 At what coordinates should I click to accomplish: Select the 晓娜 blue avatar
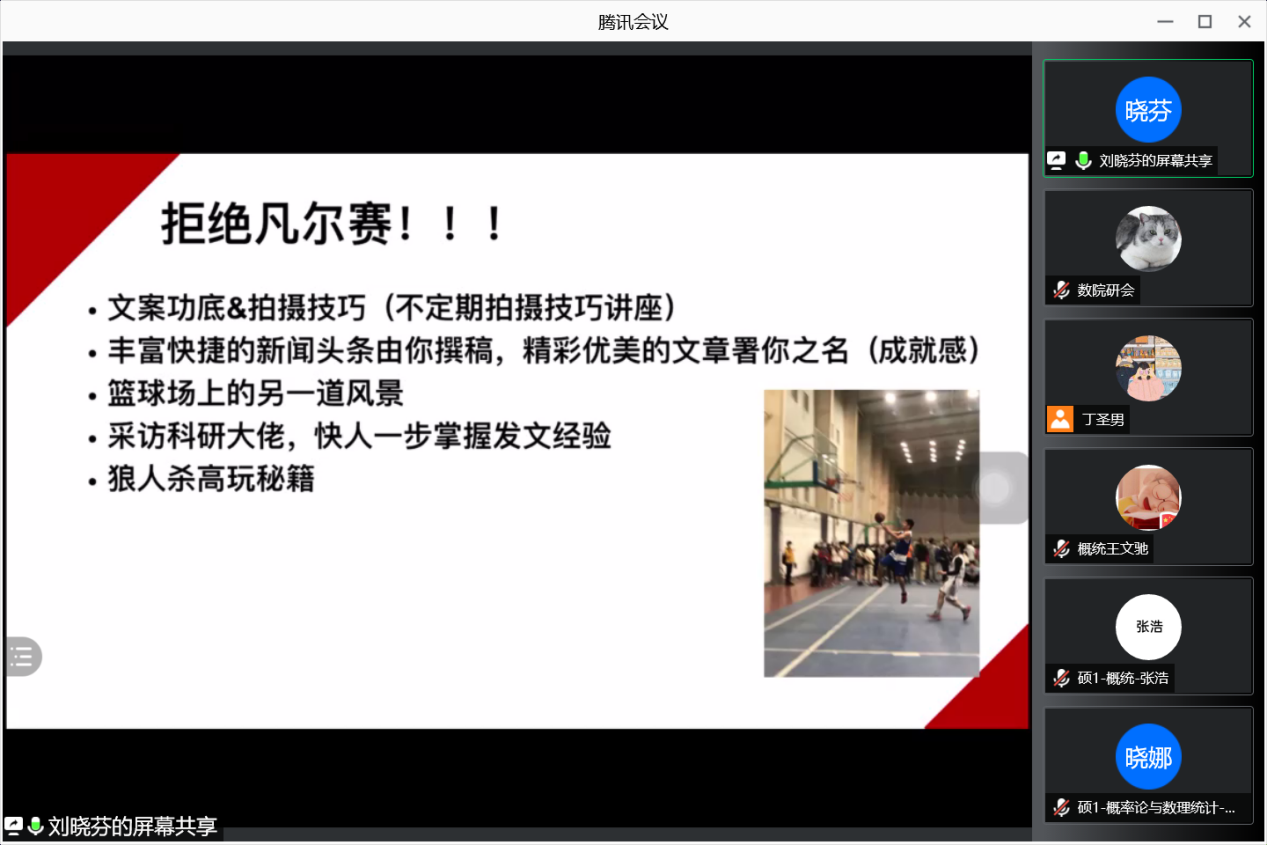pyautogui.click(x=1148, y=757)
